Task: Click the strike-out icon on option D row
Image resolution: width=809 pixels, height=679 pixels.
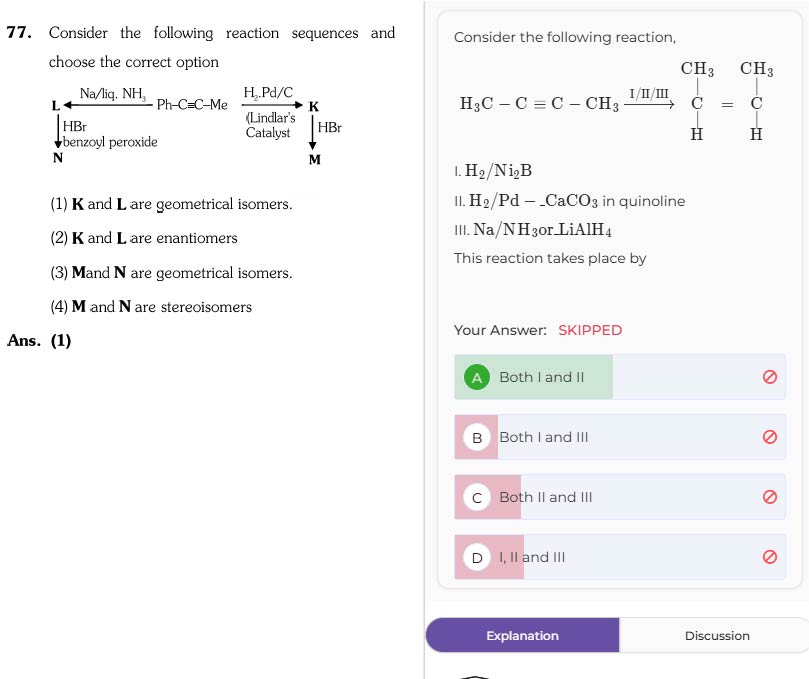Action: (769, 557)
